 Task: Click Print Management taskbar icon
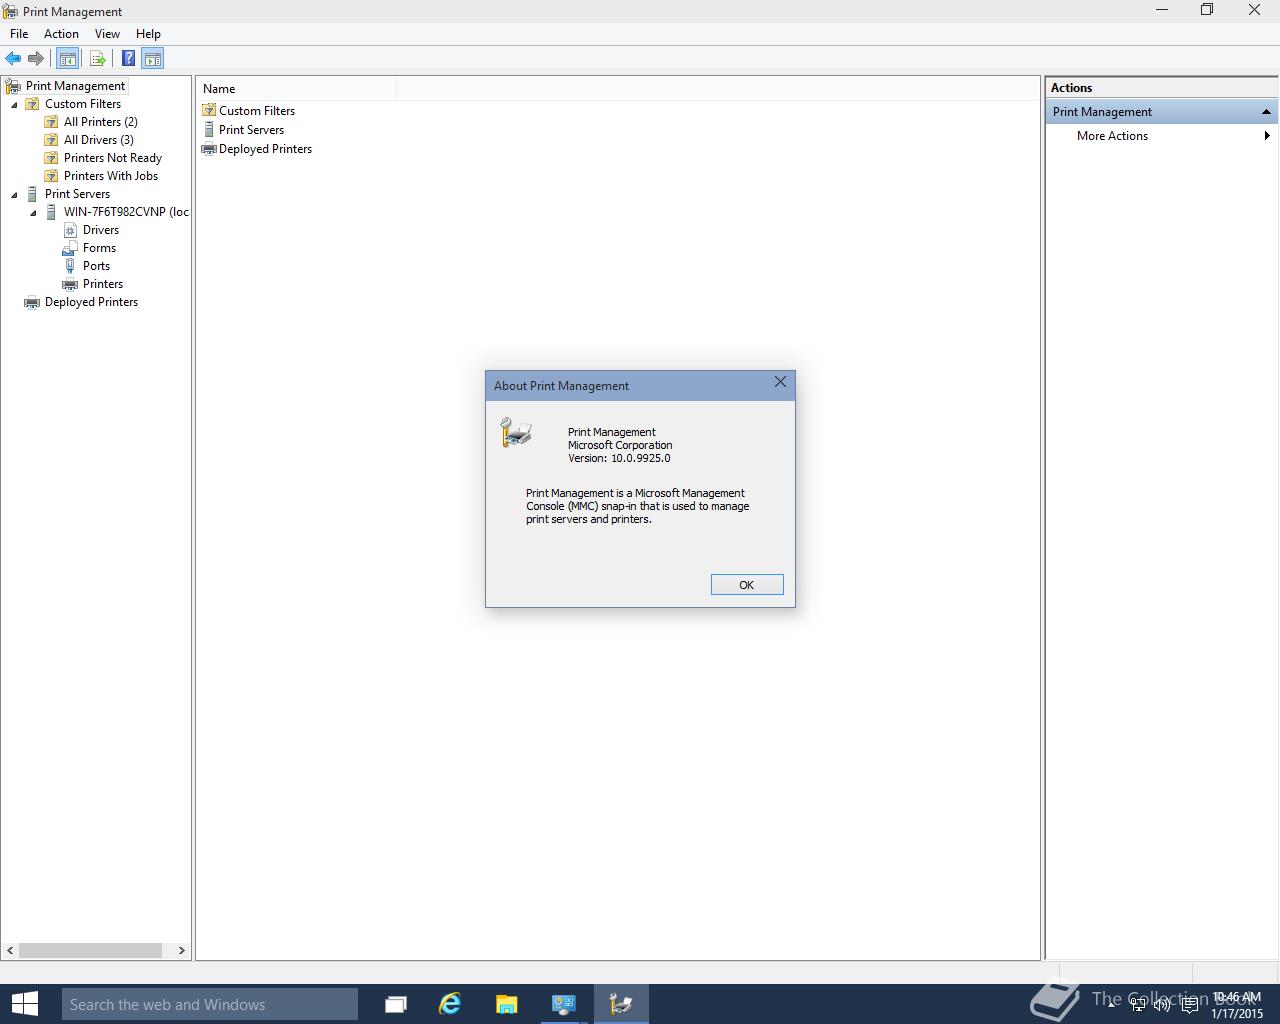coord(621,1004)
